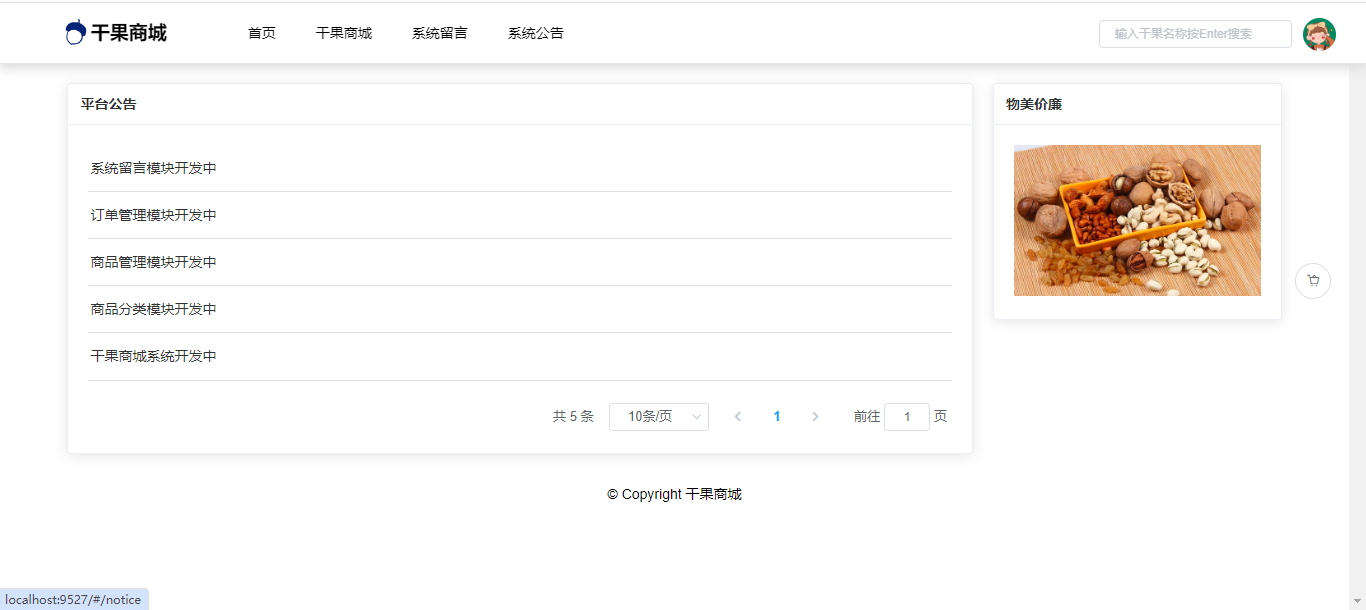
Task: Open the 订单管理模块开发中 announcement
Action: click(154, 215)
